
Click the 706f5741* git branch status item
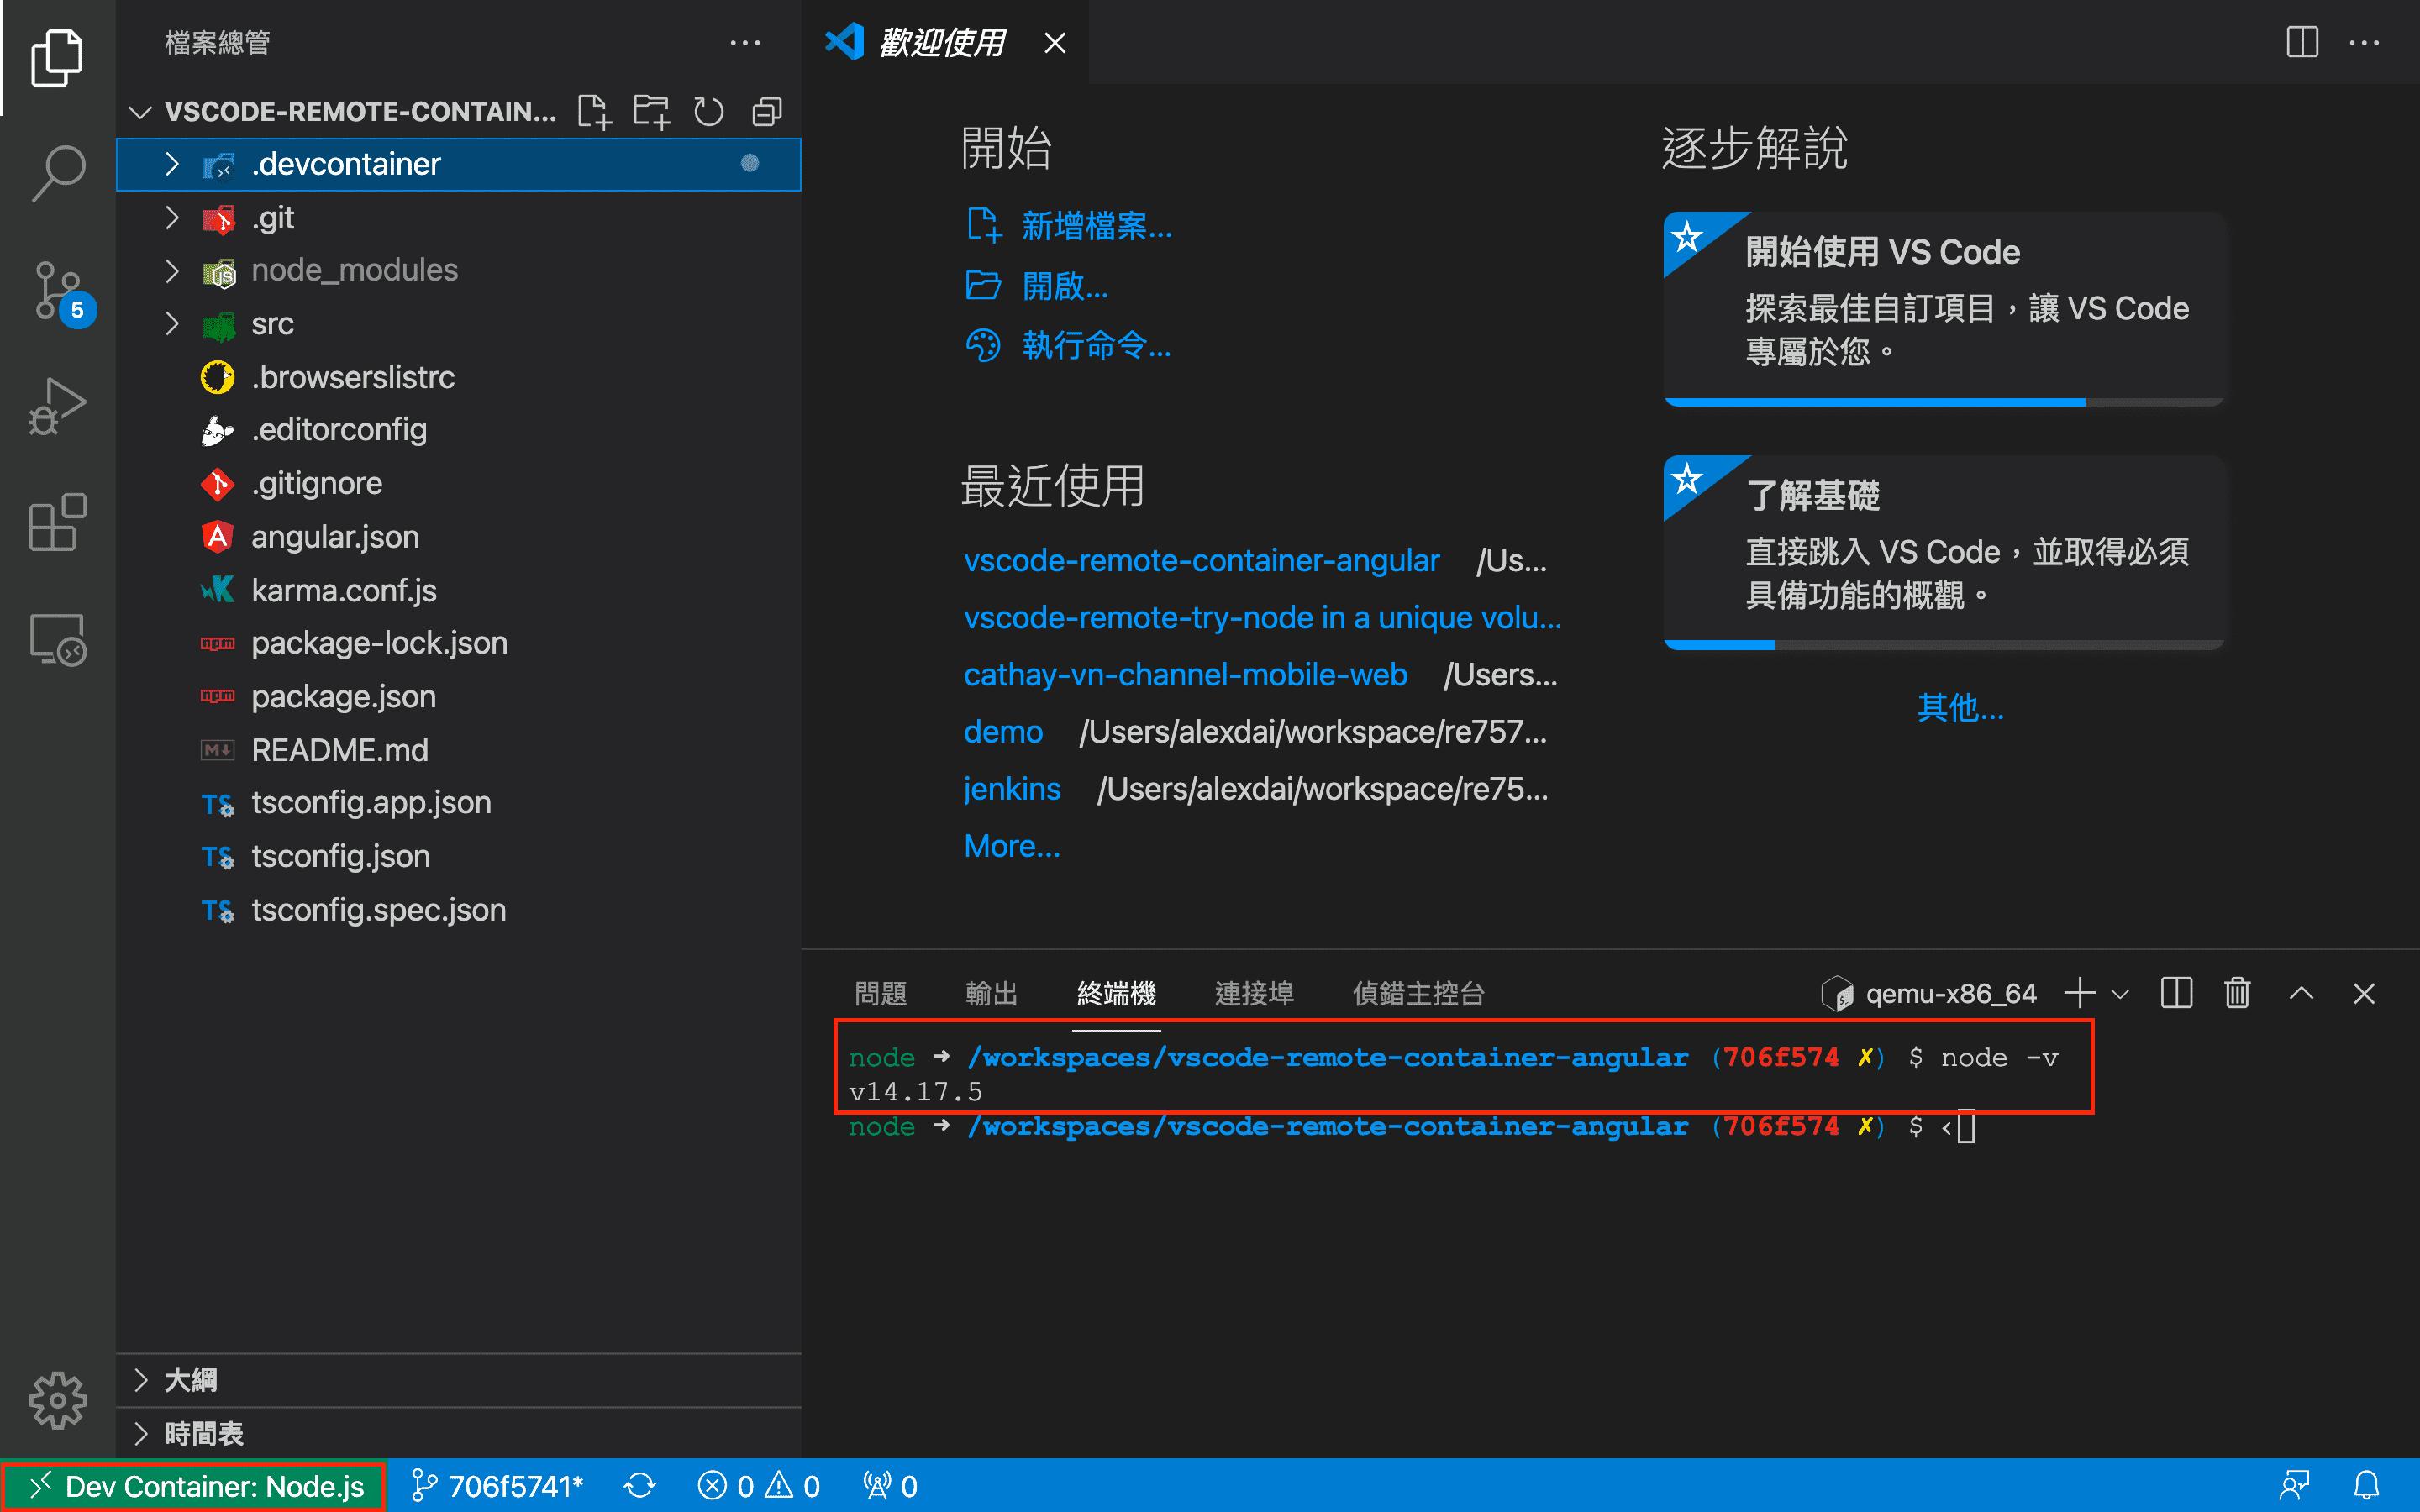point(498,1486)
